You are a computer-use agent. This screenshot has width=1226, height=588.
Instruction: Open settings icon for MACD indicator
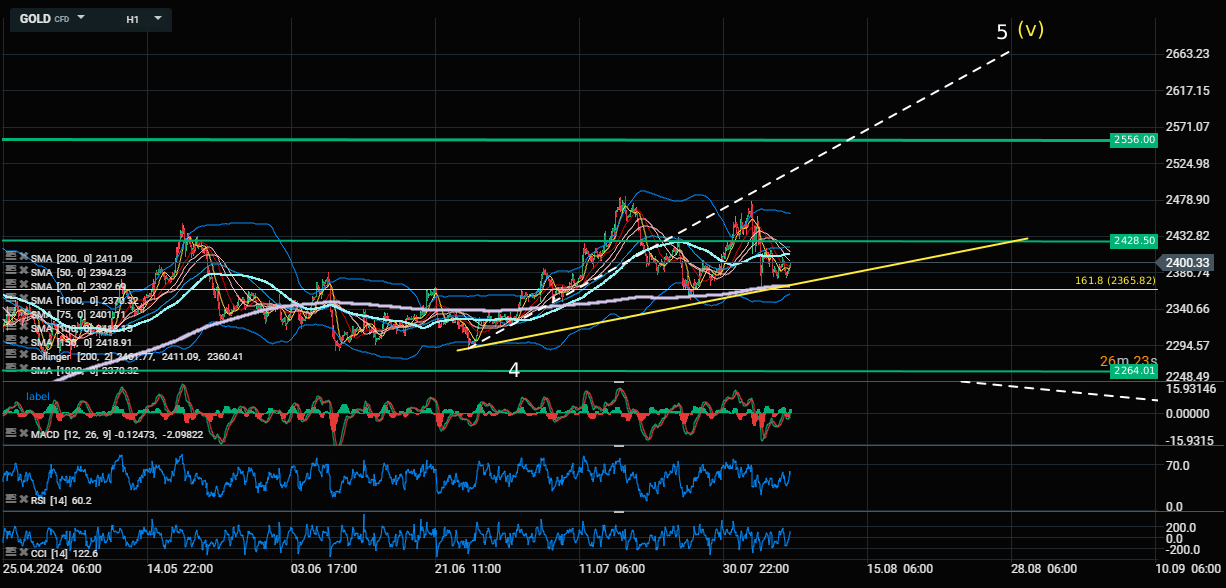(x=10, y=433)
